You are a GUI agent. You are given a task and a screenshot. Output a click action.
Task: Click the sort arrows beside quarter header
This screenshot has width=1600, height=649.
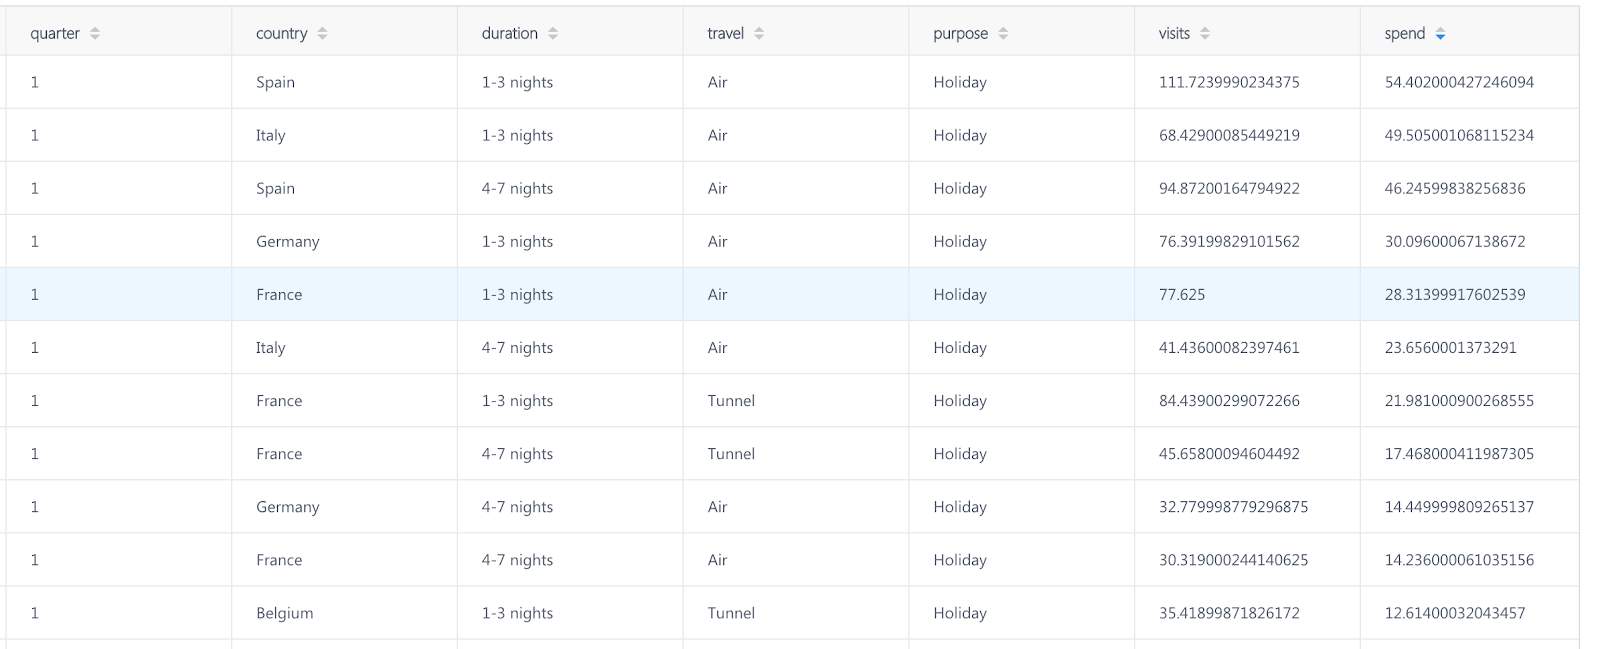pyautogui.click(x=95, y=33)
